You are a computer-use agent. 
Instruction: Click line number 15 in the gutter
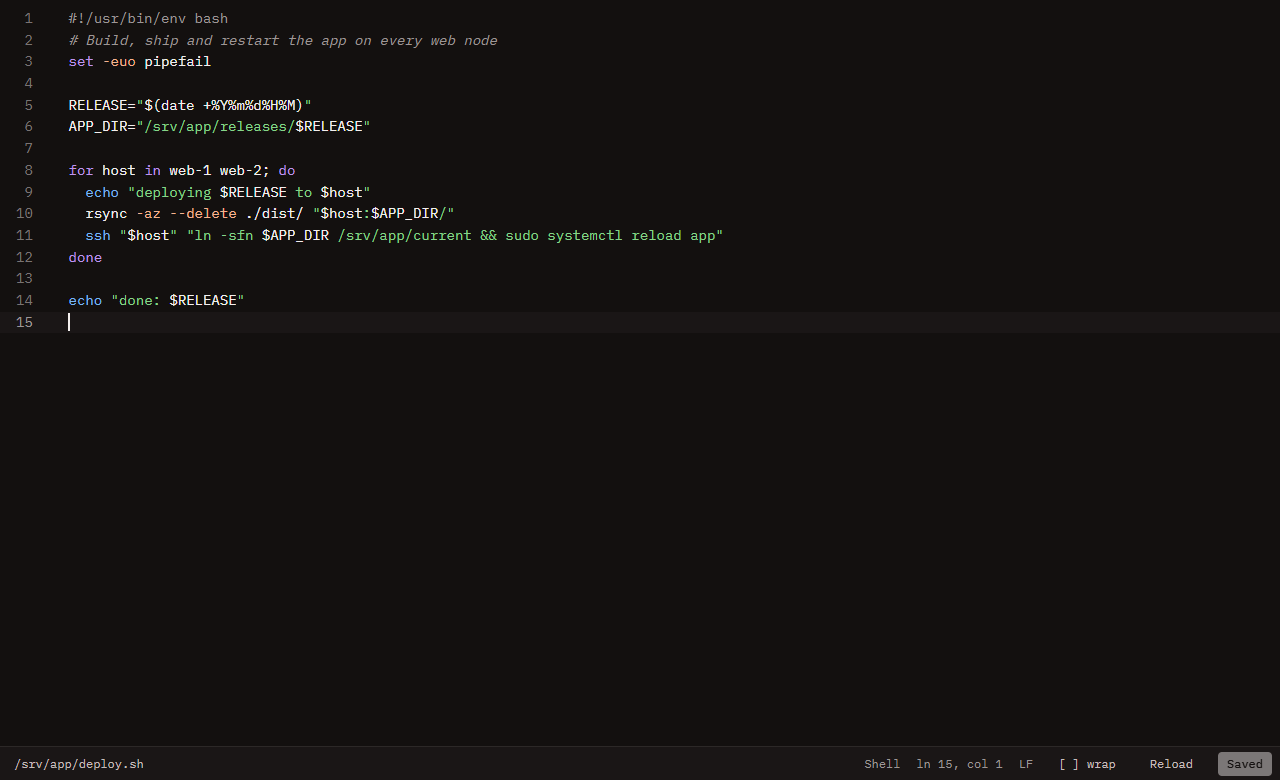click(x=24, y=322)
